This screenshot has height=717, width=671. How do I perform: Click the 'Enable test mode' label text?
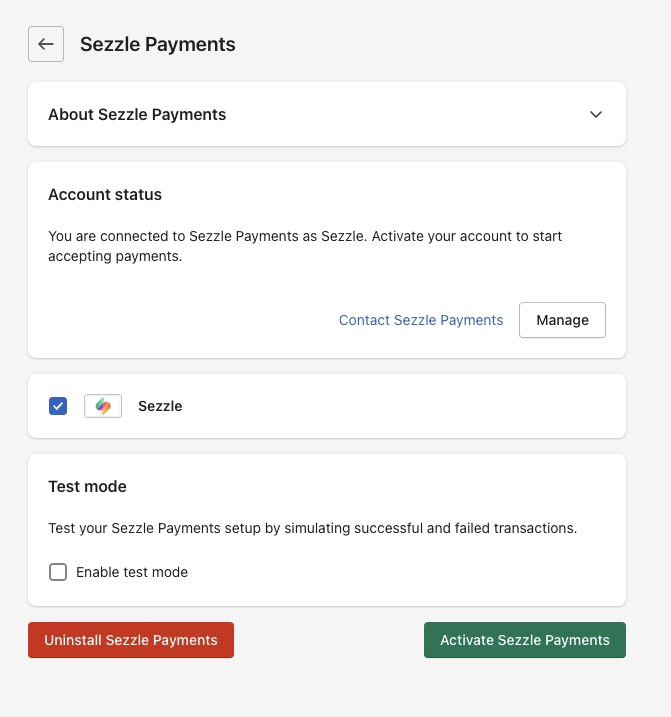click(132, 572)
